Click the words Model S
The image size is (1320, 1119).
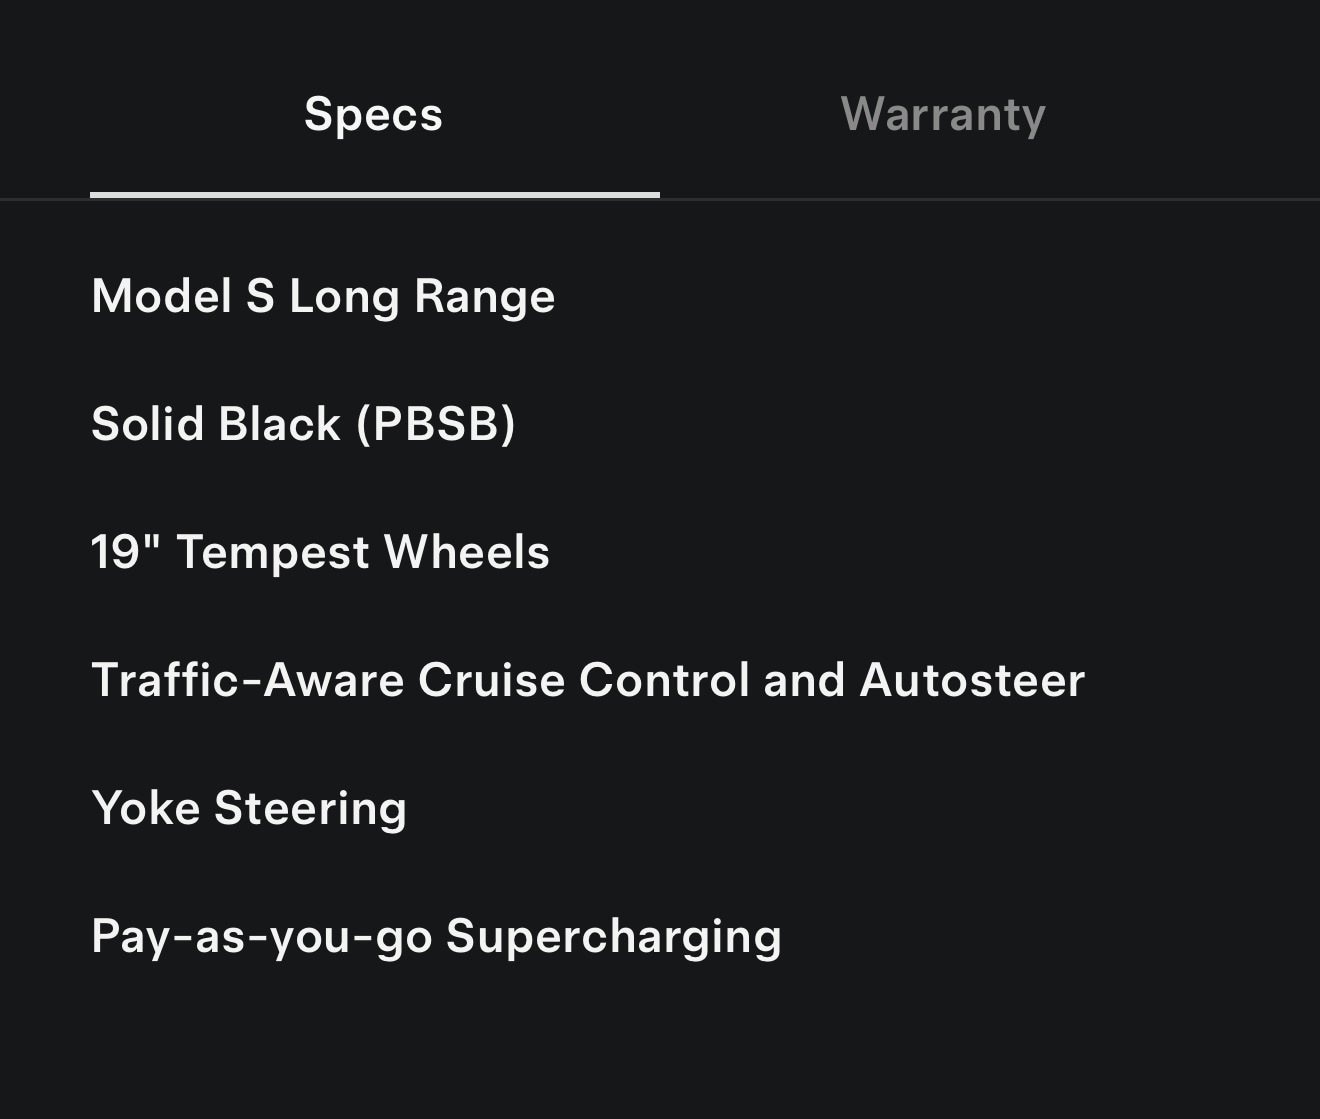182,296
